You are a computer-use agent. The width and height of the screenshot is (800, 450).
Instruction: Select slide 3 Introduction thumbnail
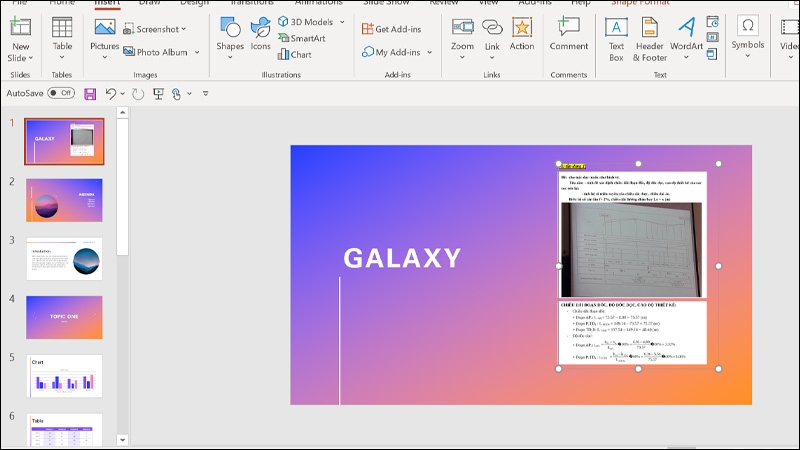tap(64, 259)
